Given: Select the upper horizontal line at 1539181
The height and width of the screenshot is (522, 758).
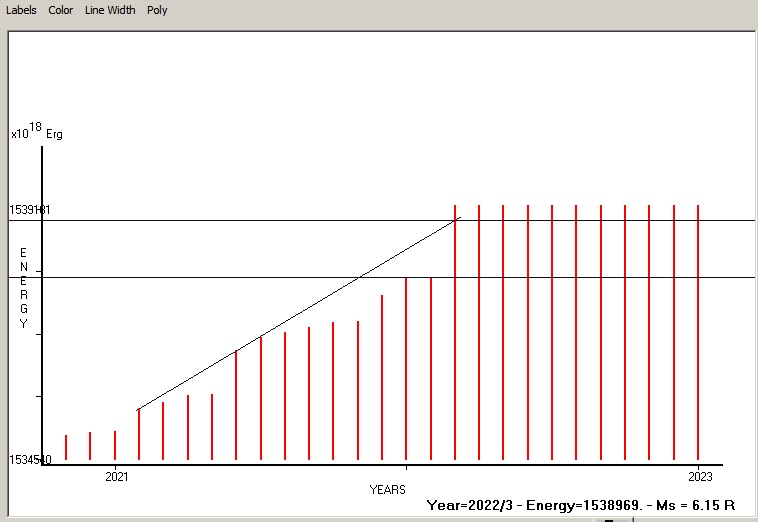Looking at the screenshot, I should click(x=600, y=220).
